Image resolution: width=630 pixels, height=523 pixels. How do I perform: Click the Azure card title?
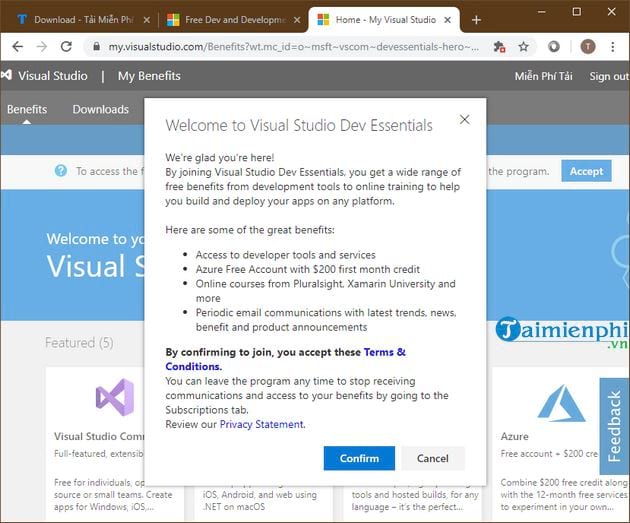514,436
